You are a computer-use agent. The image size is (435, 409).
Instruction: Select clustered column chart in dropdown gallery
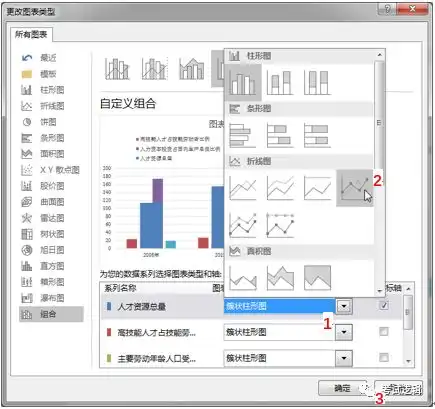243,83
